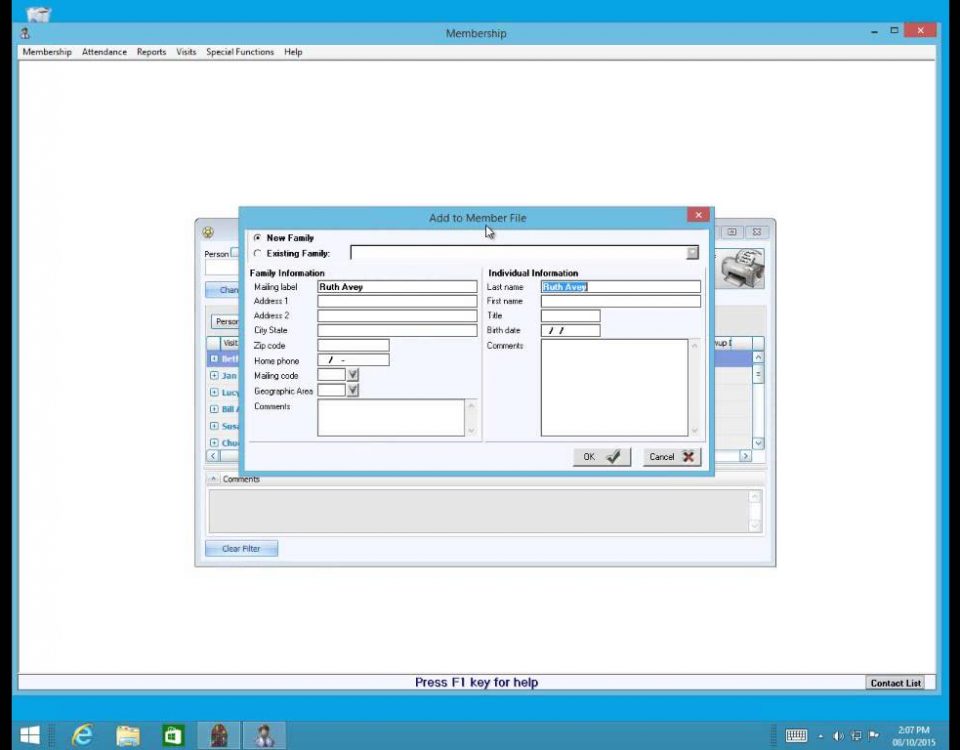Open the Existing Family combo box

[692, 252]
